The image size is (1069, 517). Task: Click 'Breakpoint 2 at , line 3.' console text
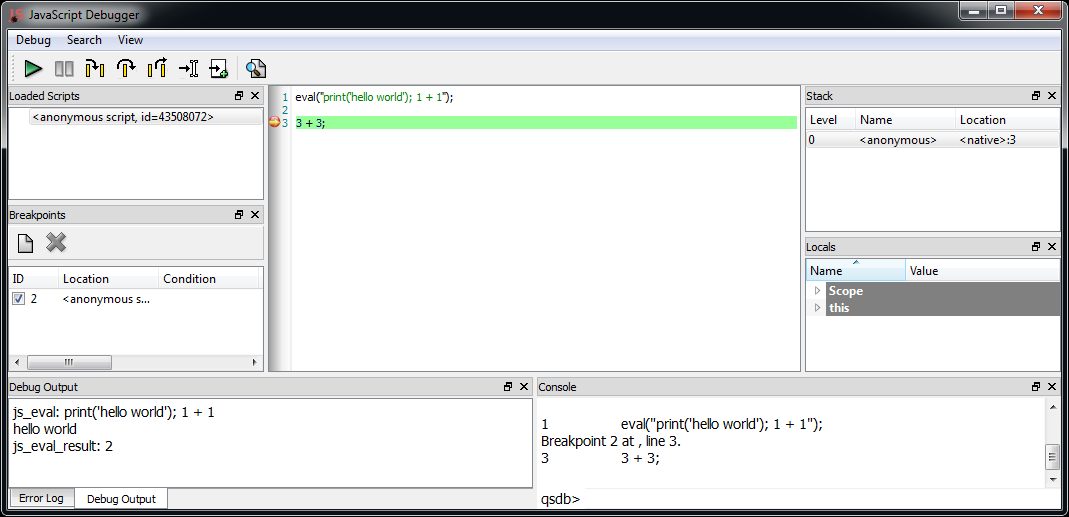611,441
